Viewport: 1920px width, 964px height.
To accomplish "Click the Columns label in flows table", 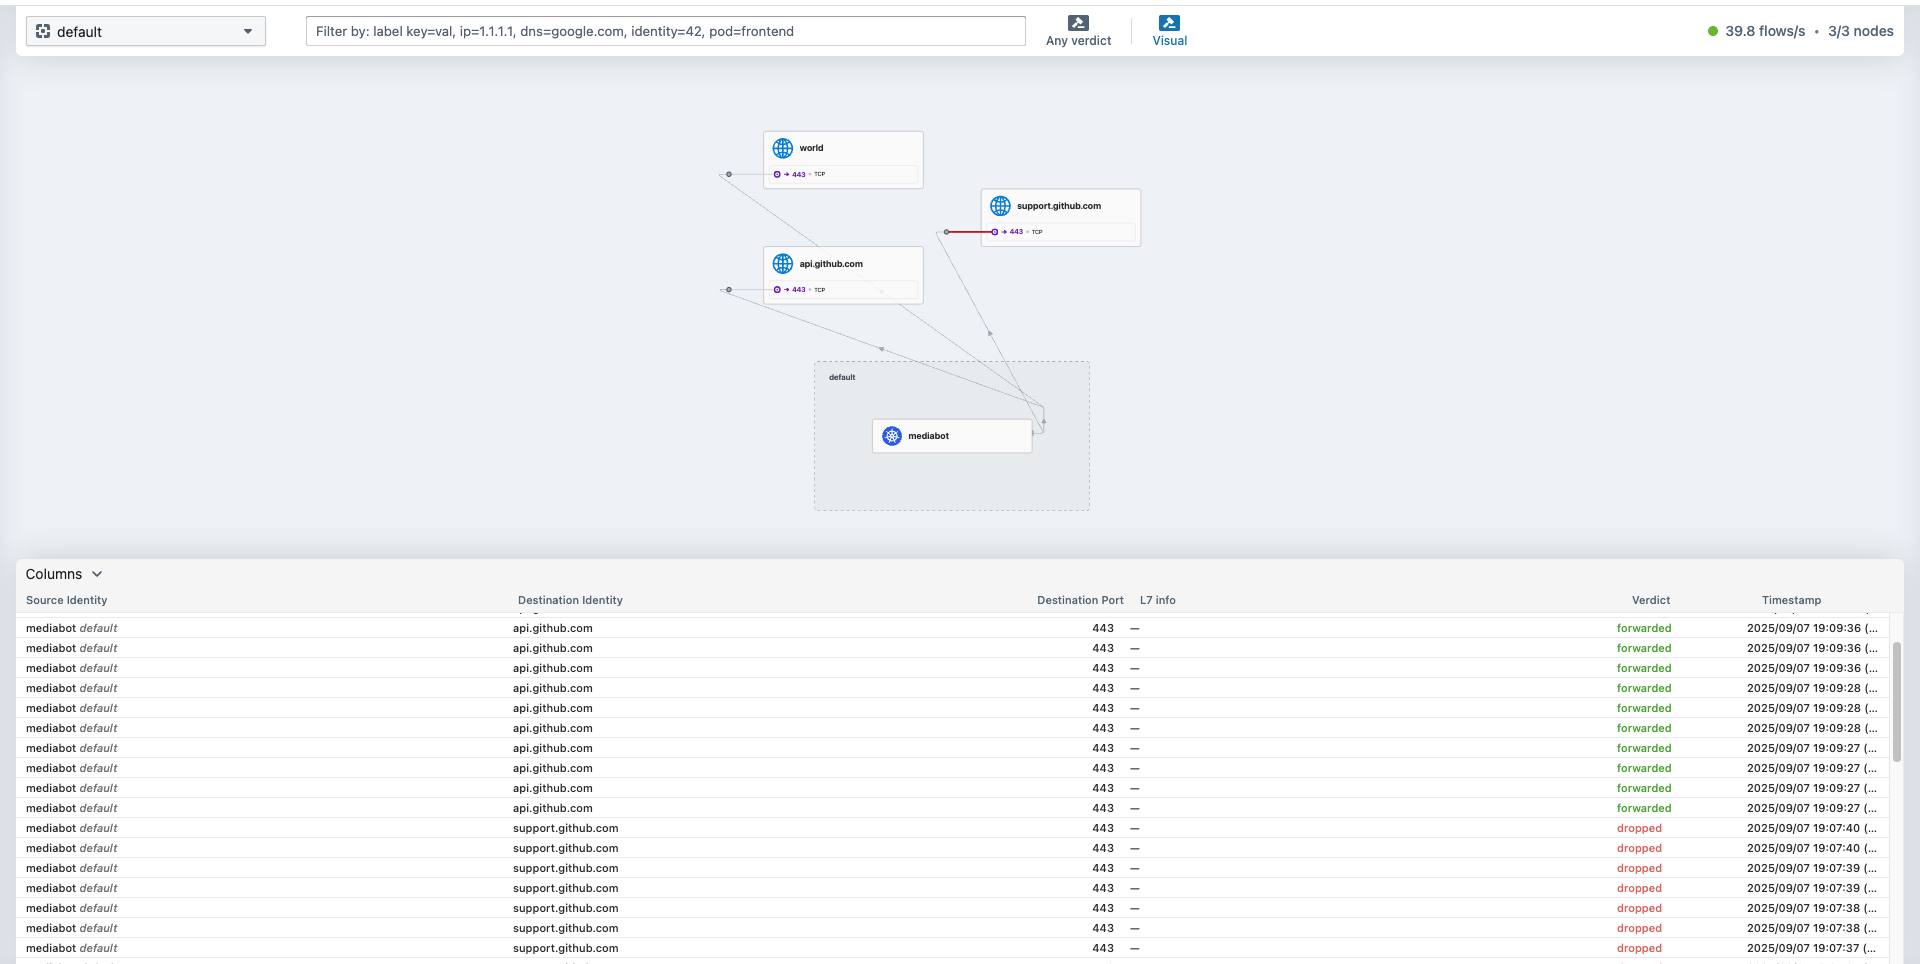I will click(x=54, y=574).
